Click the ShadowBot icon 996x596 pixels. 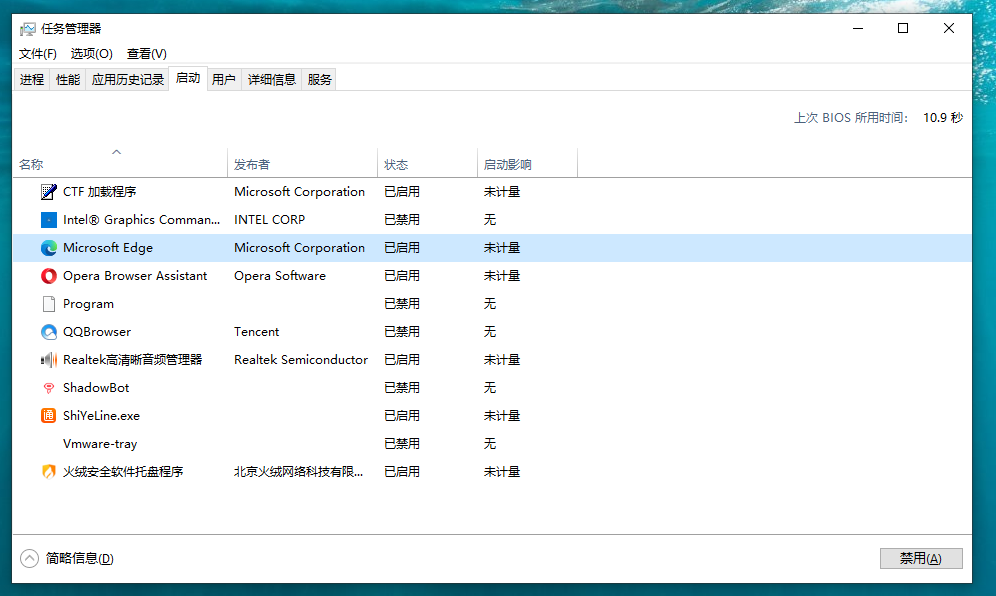(x=48, y=388)
